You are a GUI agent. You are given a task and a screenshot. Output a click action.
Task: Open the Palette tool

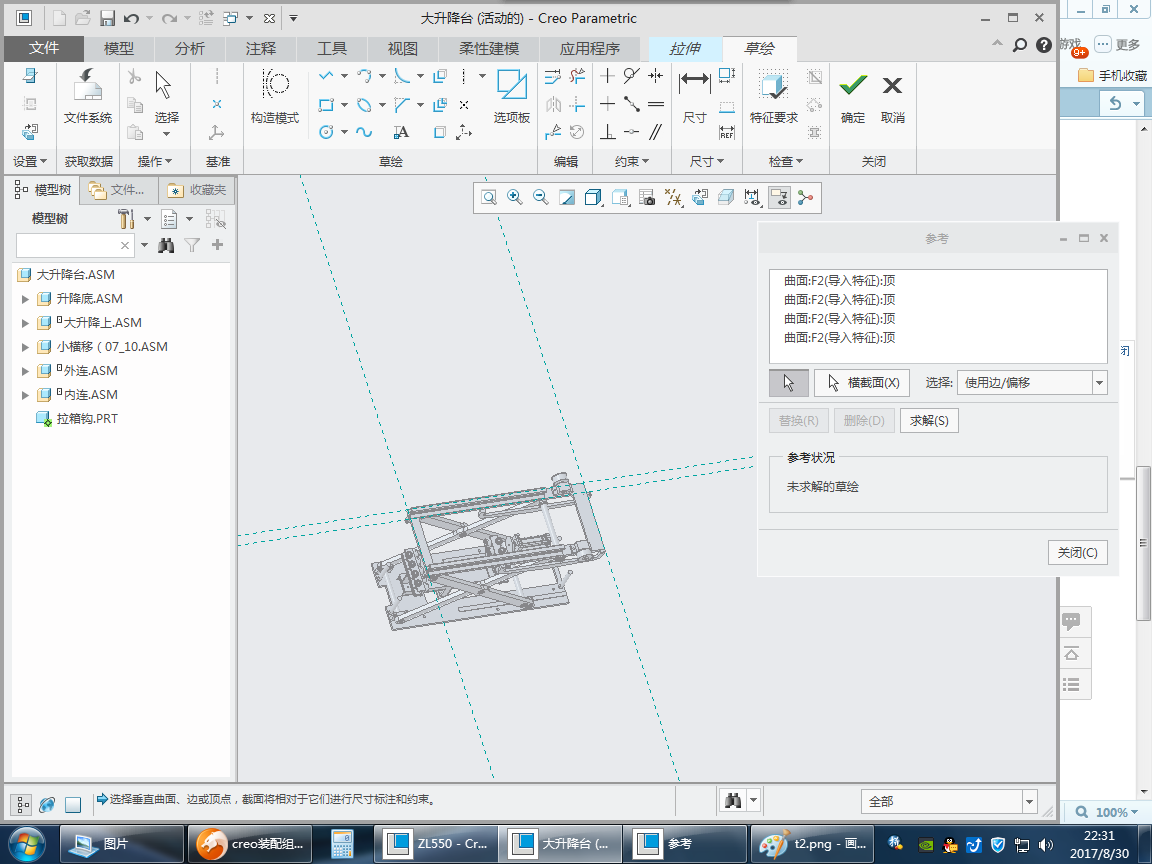511,84
